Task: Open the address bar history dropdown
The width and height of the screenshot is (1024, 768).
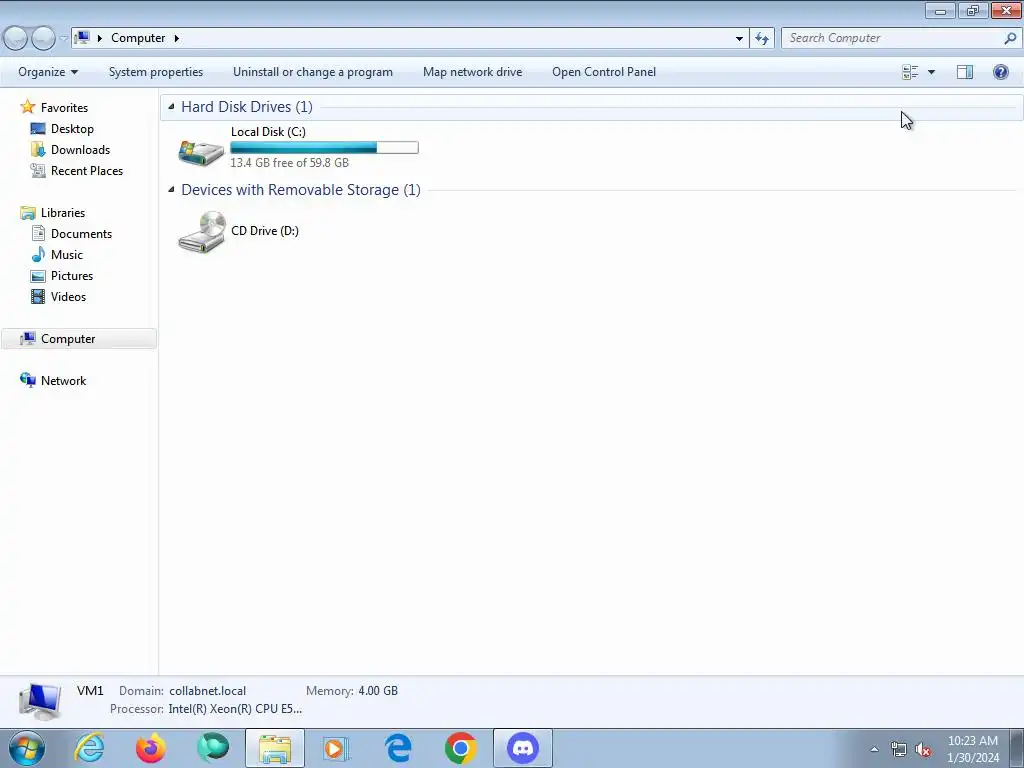Action: pyautogui.click(x=739, y=38)
